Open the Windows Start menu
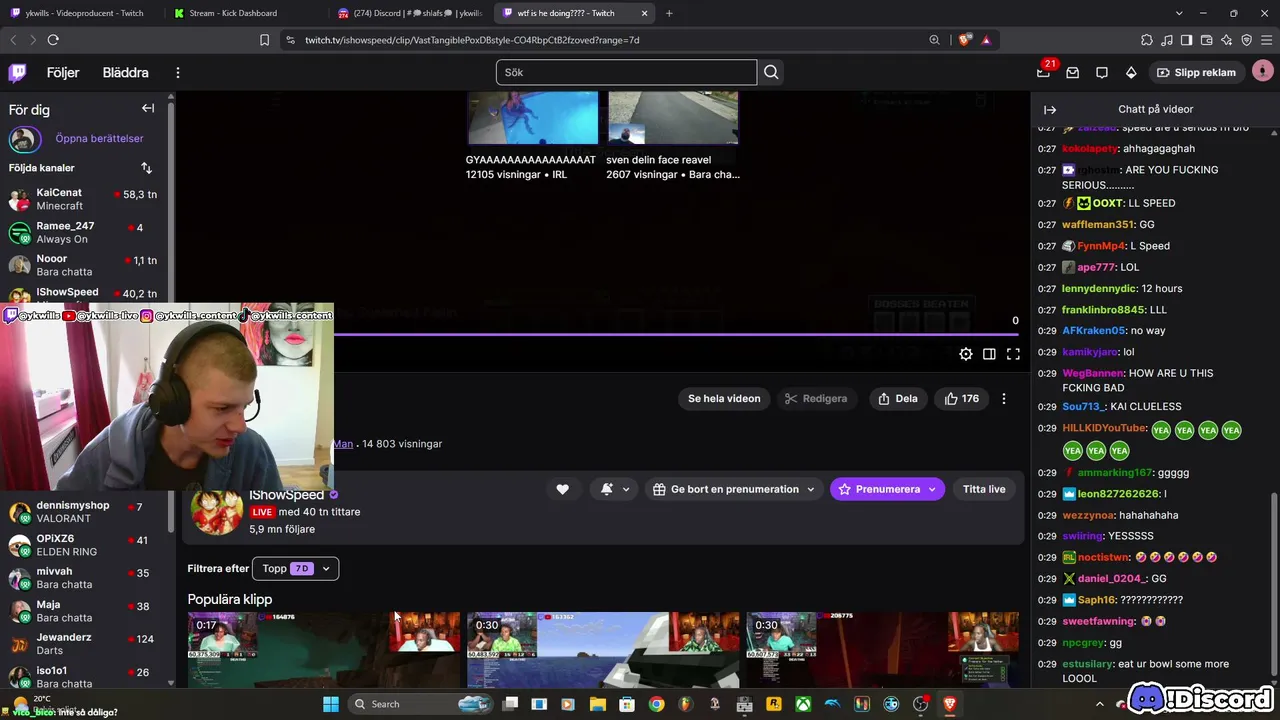The width and height of the screenshot is (1280, 720). pos(330,704)
